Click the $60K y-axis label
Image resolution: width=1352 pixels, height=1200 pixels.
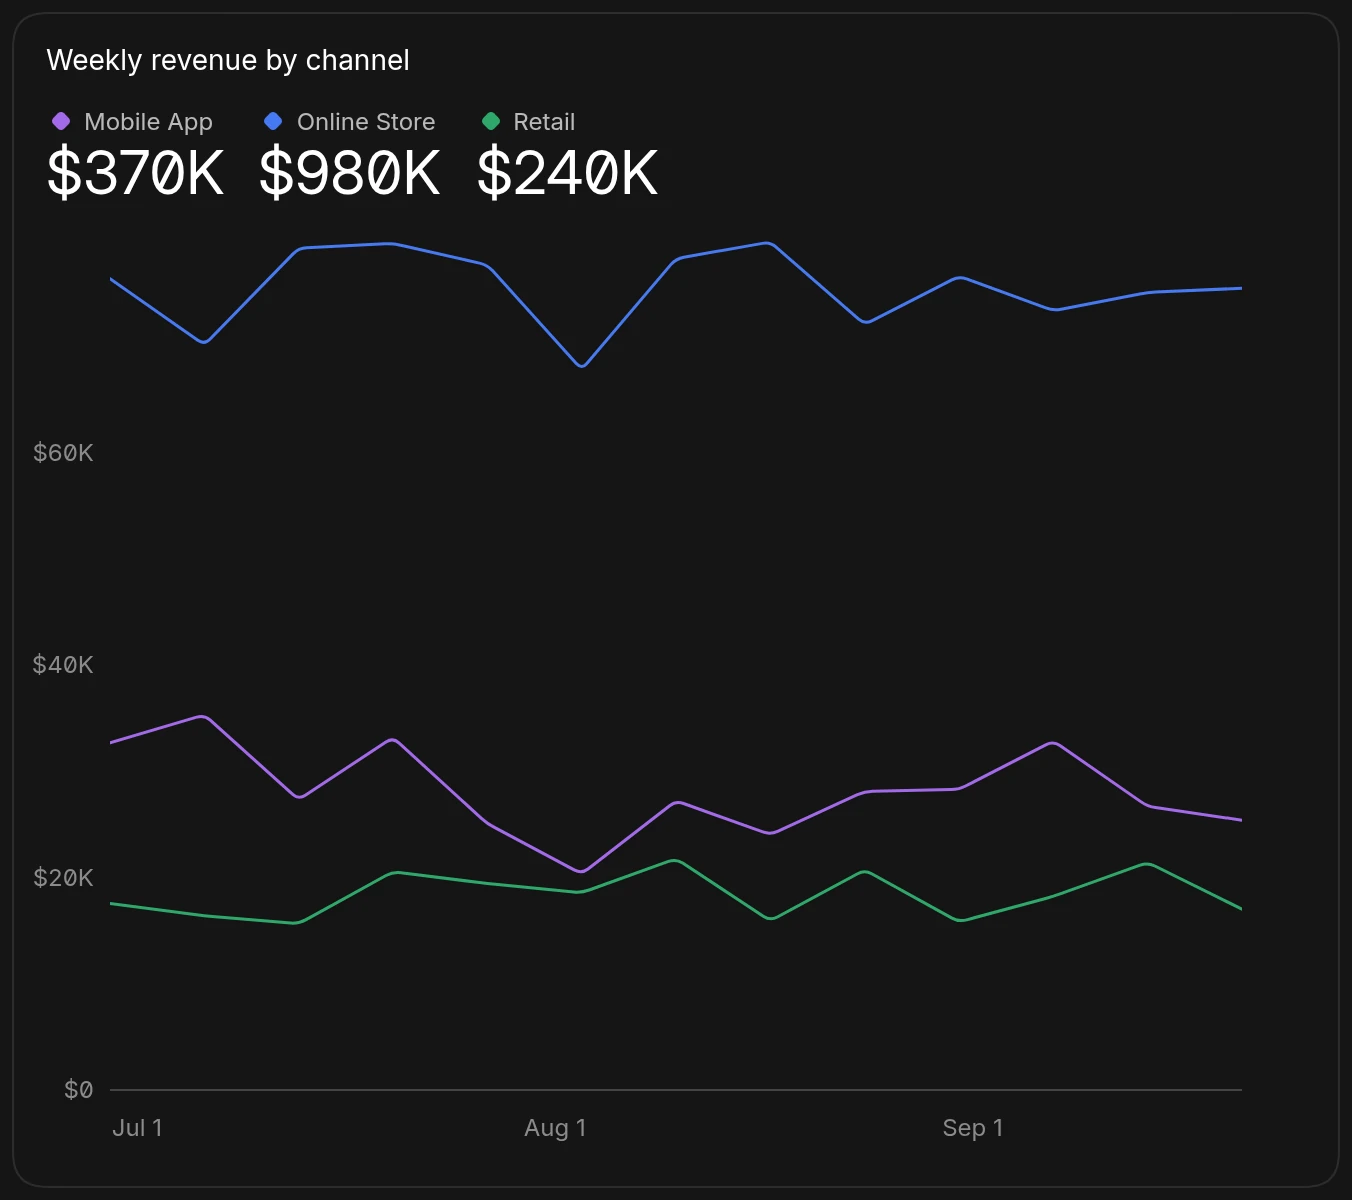(63, 453)
